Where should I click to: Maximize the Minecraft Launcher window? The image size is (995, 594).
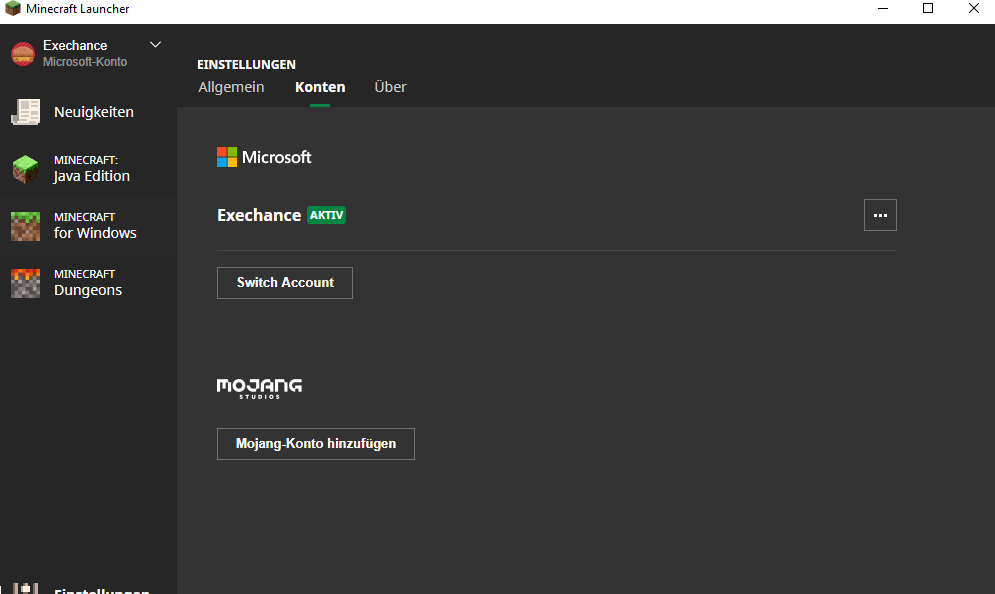(928, 8)
